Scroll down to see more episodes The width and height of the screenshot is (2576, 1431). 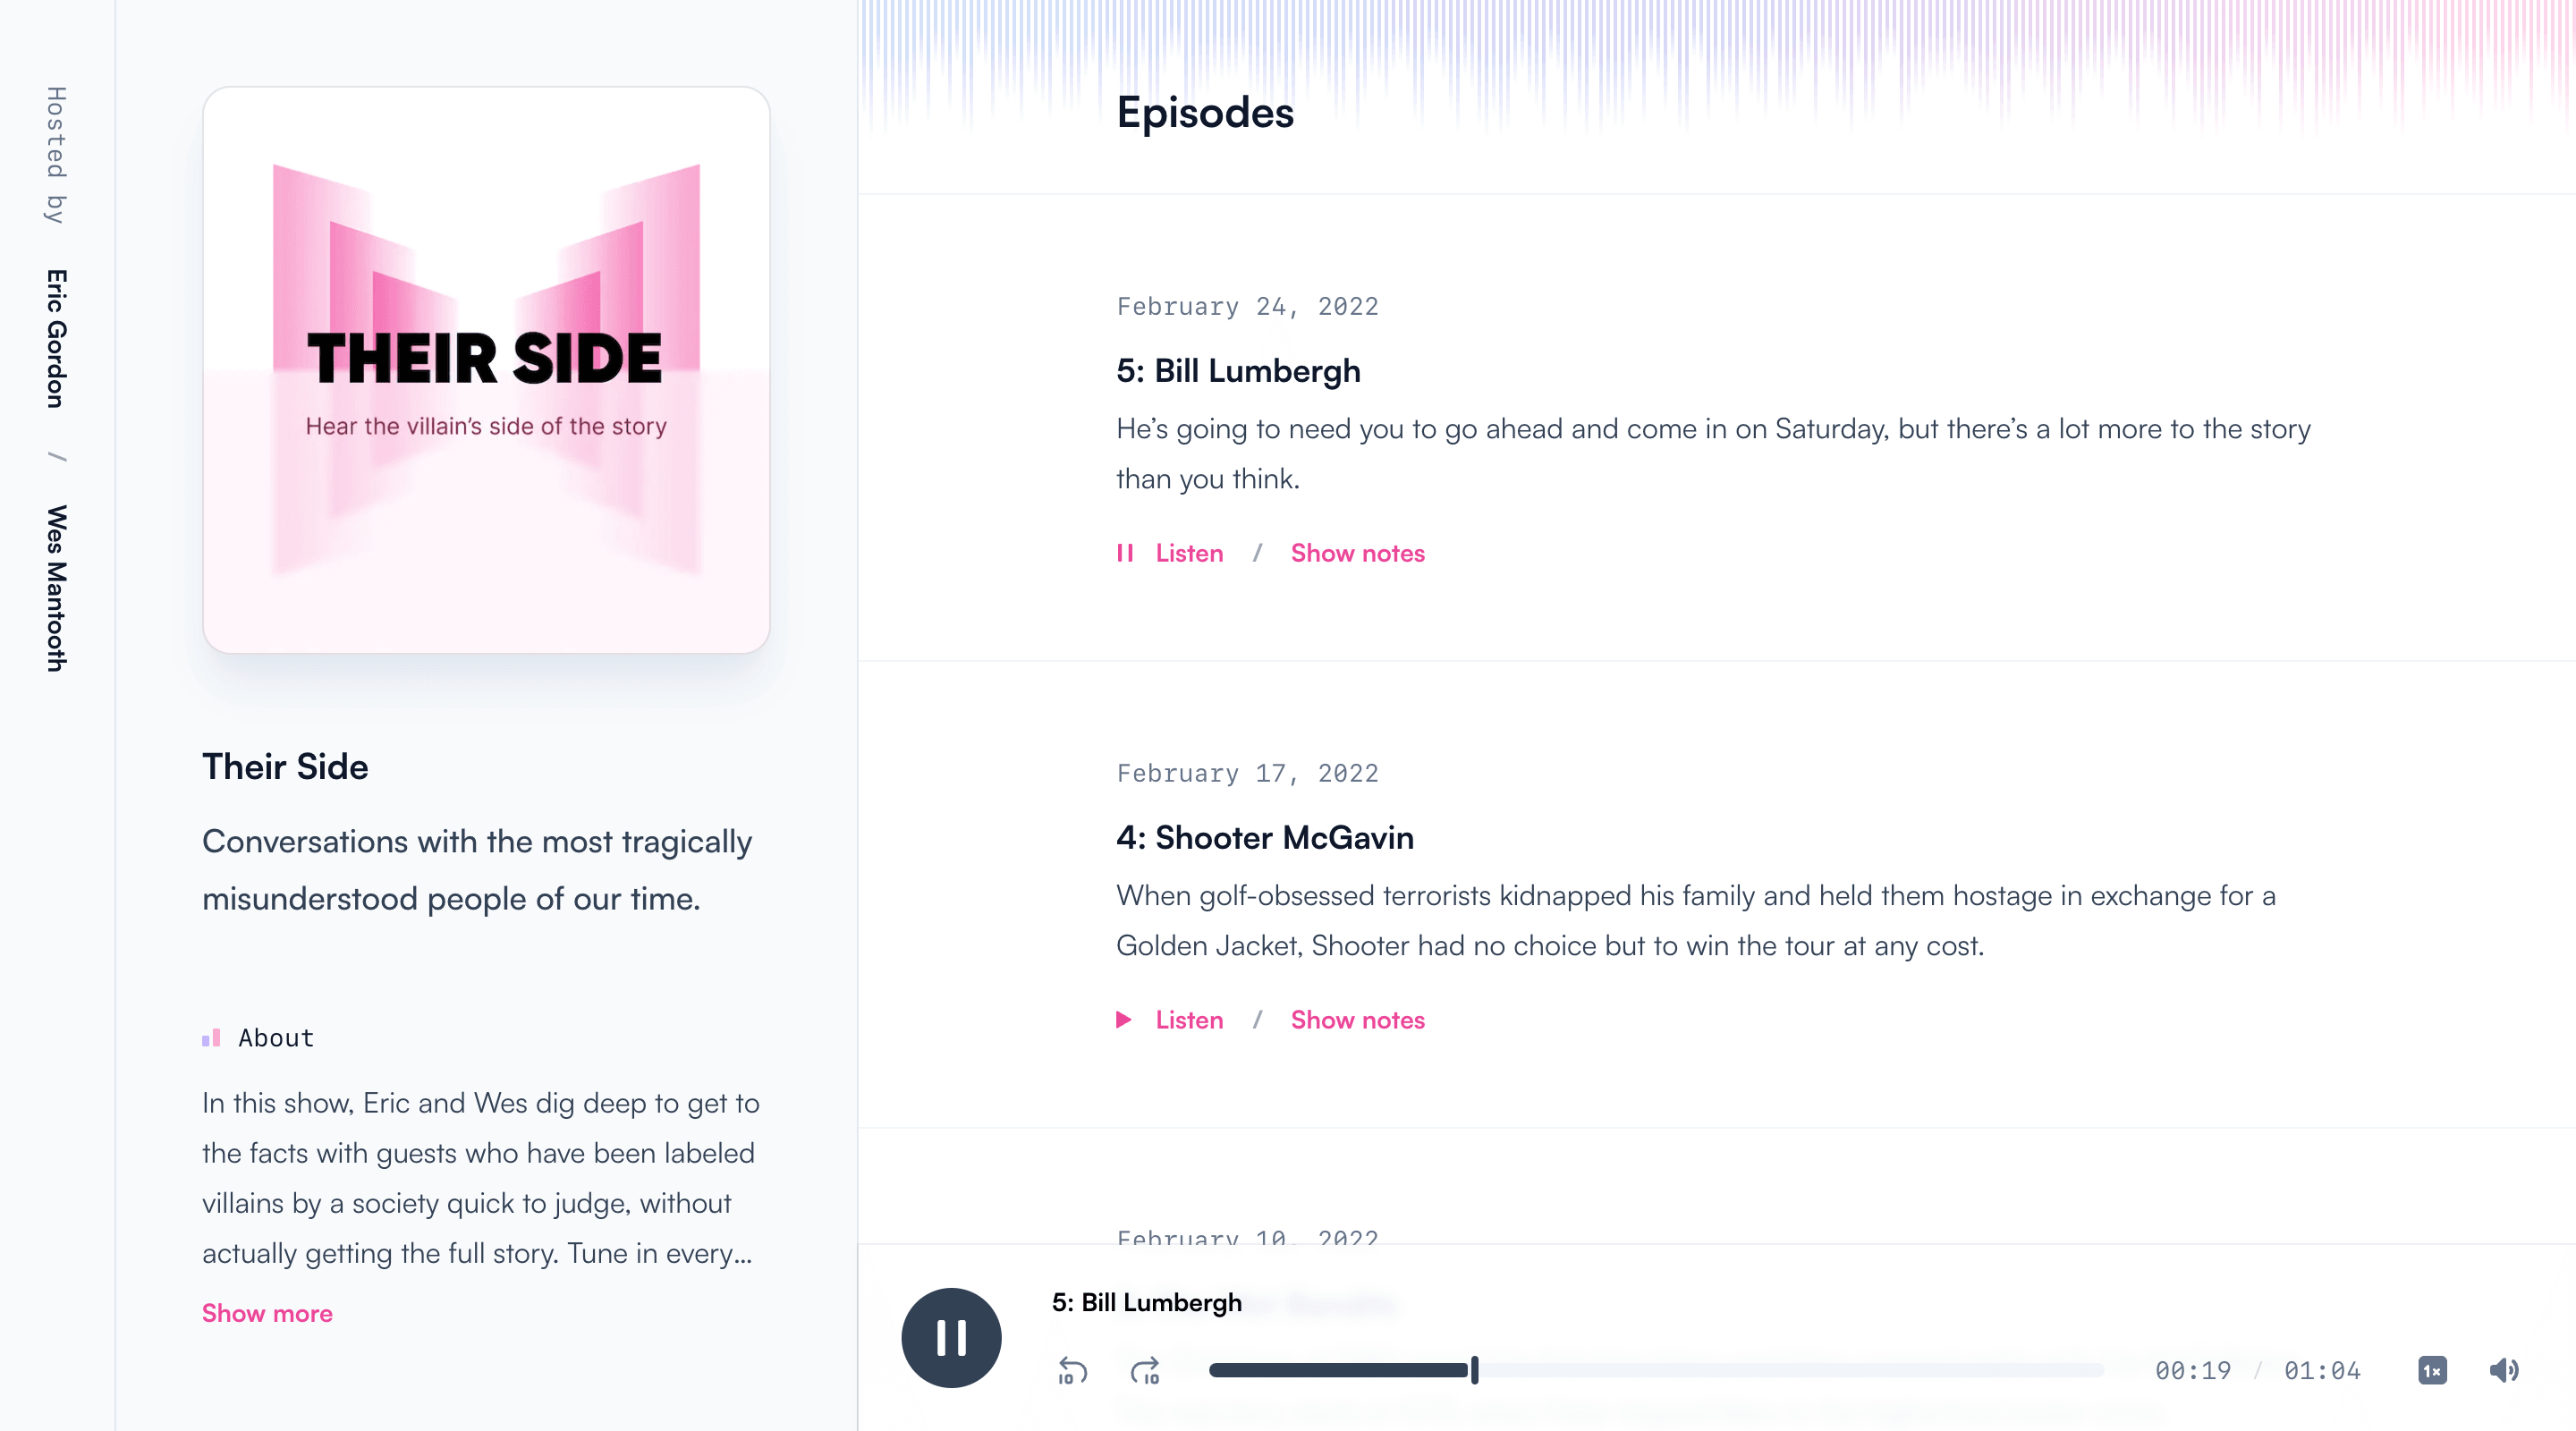pos(1713,705)
